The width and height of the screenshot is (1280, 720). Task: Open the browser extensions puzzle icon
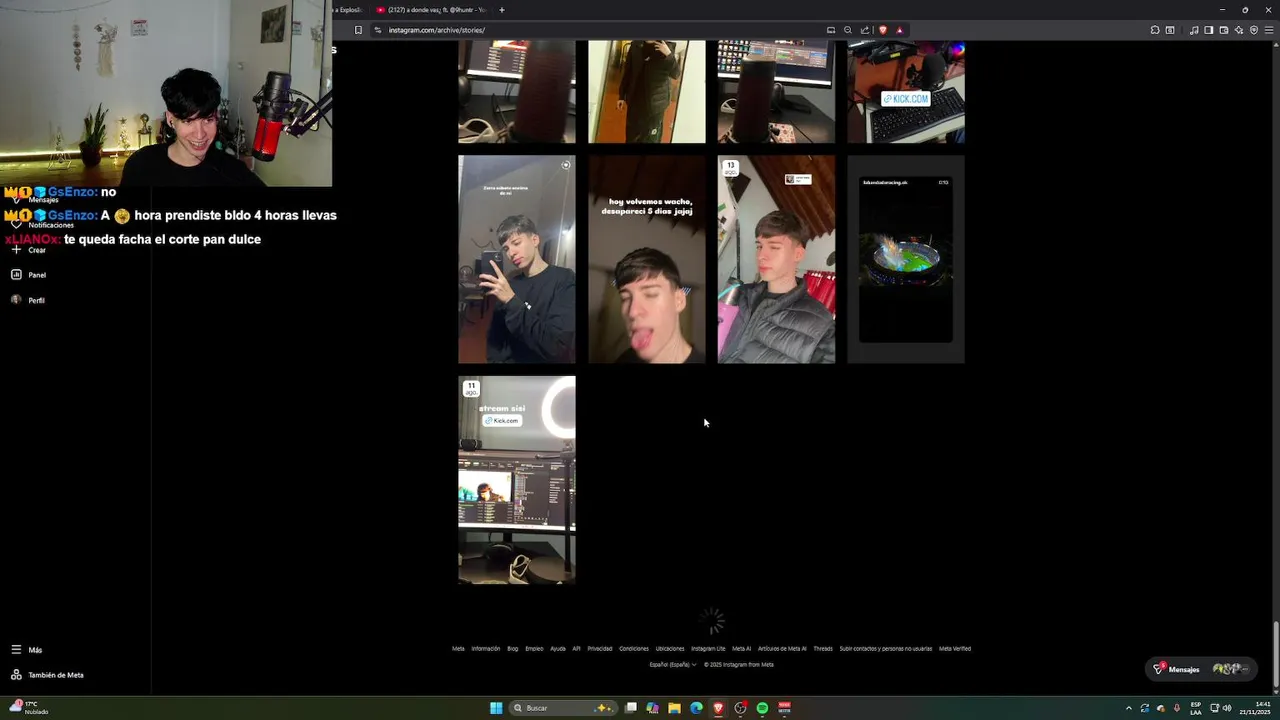tap(1155, 30)
